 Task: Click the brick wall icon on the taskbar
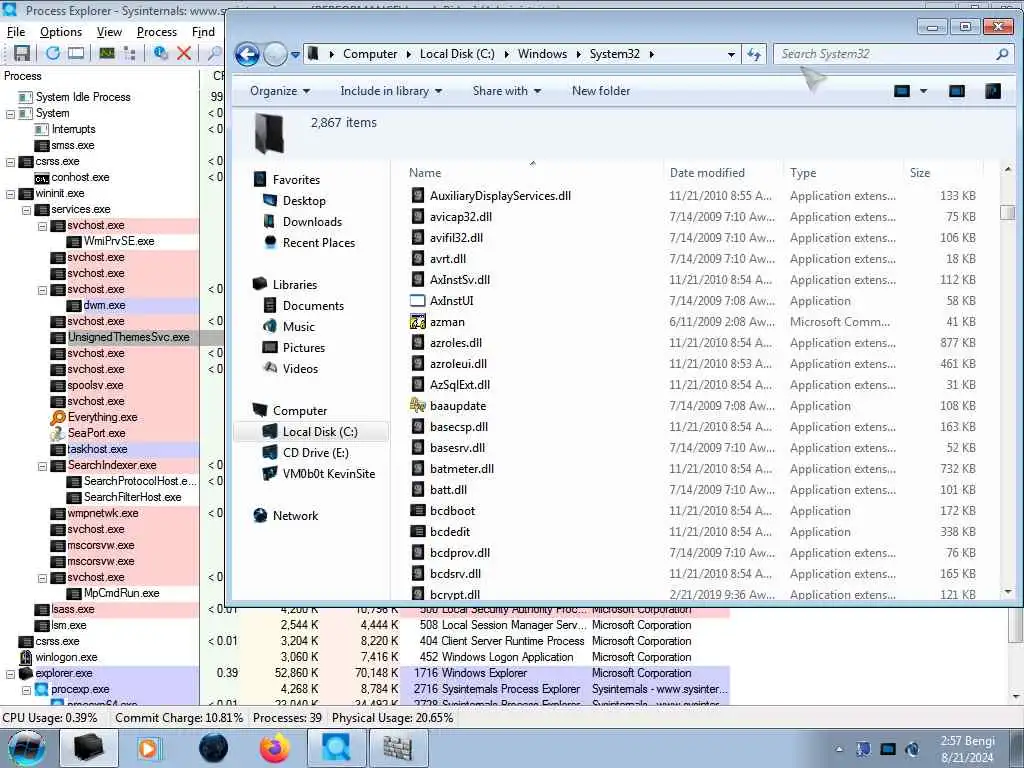pyautogui.click(x=398, y=748)
